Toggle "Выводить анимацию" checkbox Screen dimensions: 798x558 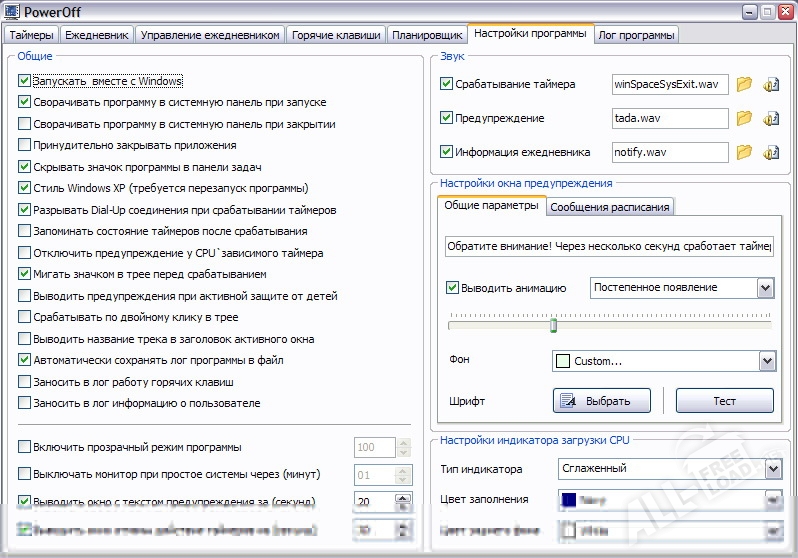[452, 288]
